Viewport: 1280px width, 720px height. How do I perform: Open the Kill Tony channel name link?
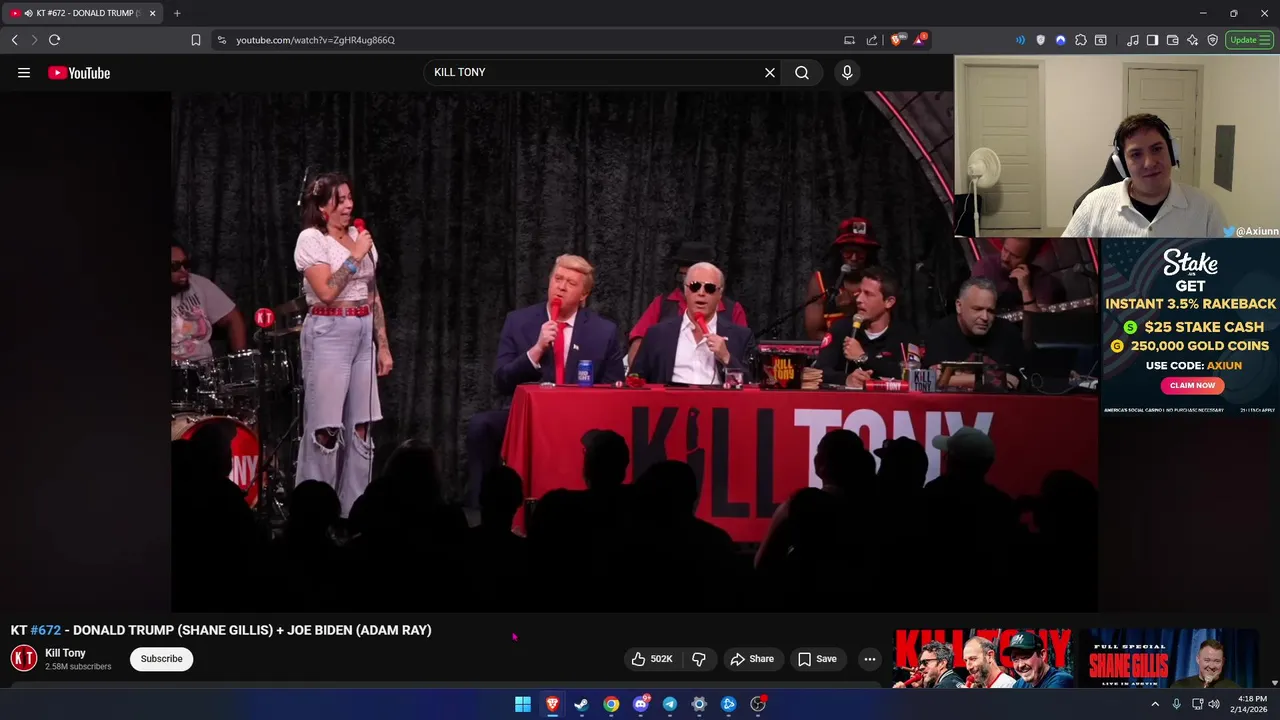[65, 653]
